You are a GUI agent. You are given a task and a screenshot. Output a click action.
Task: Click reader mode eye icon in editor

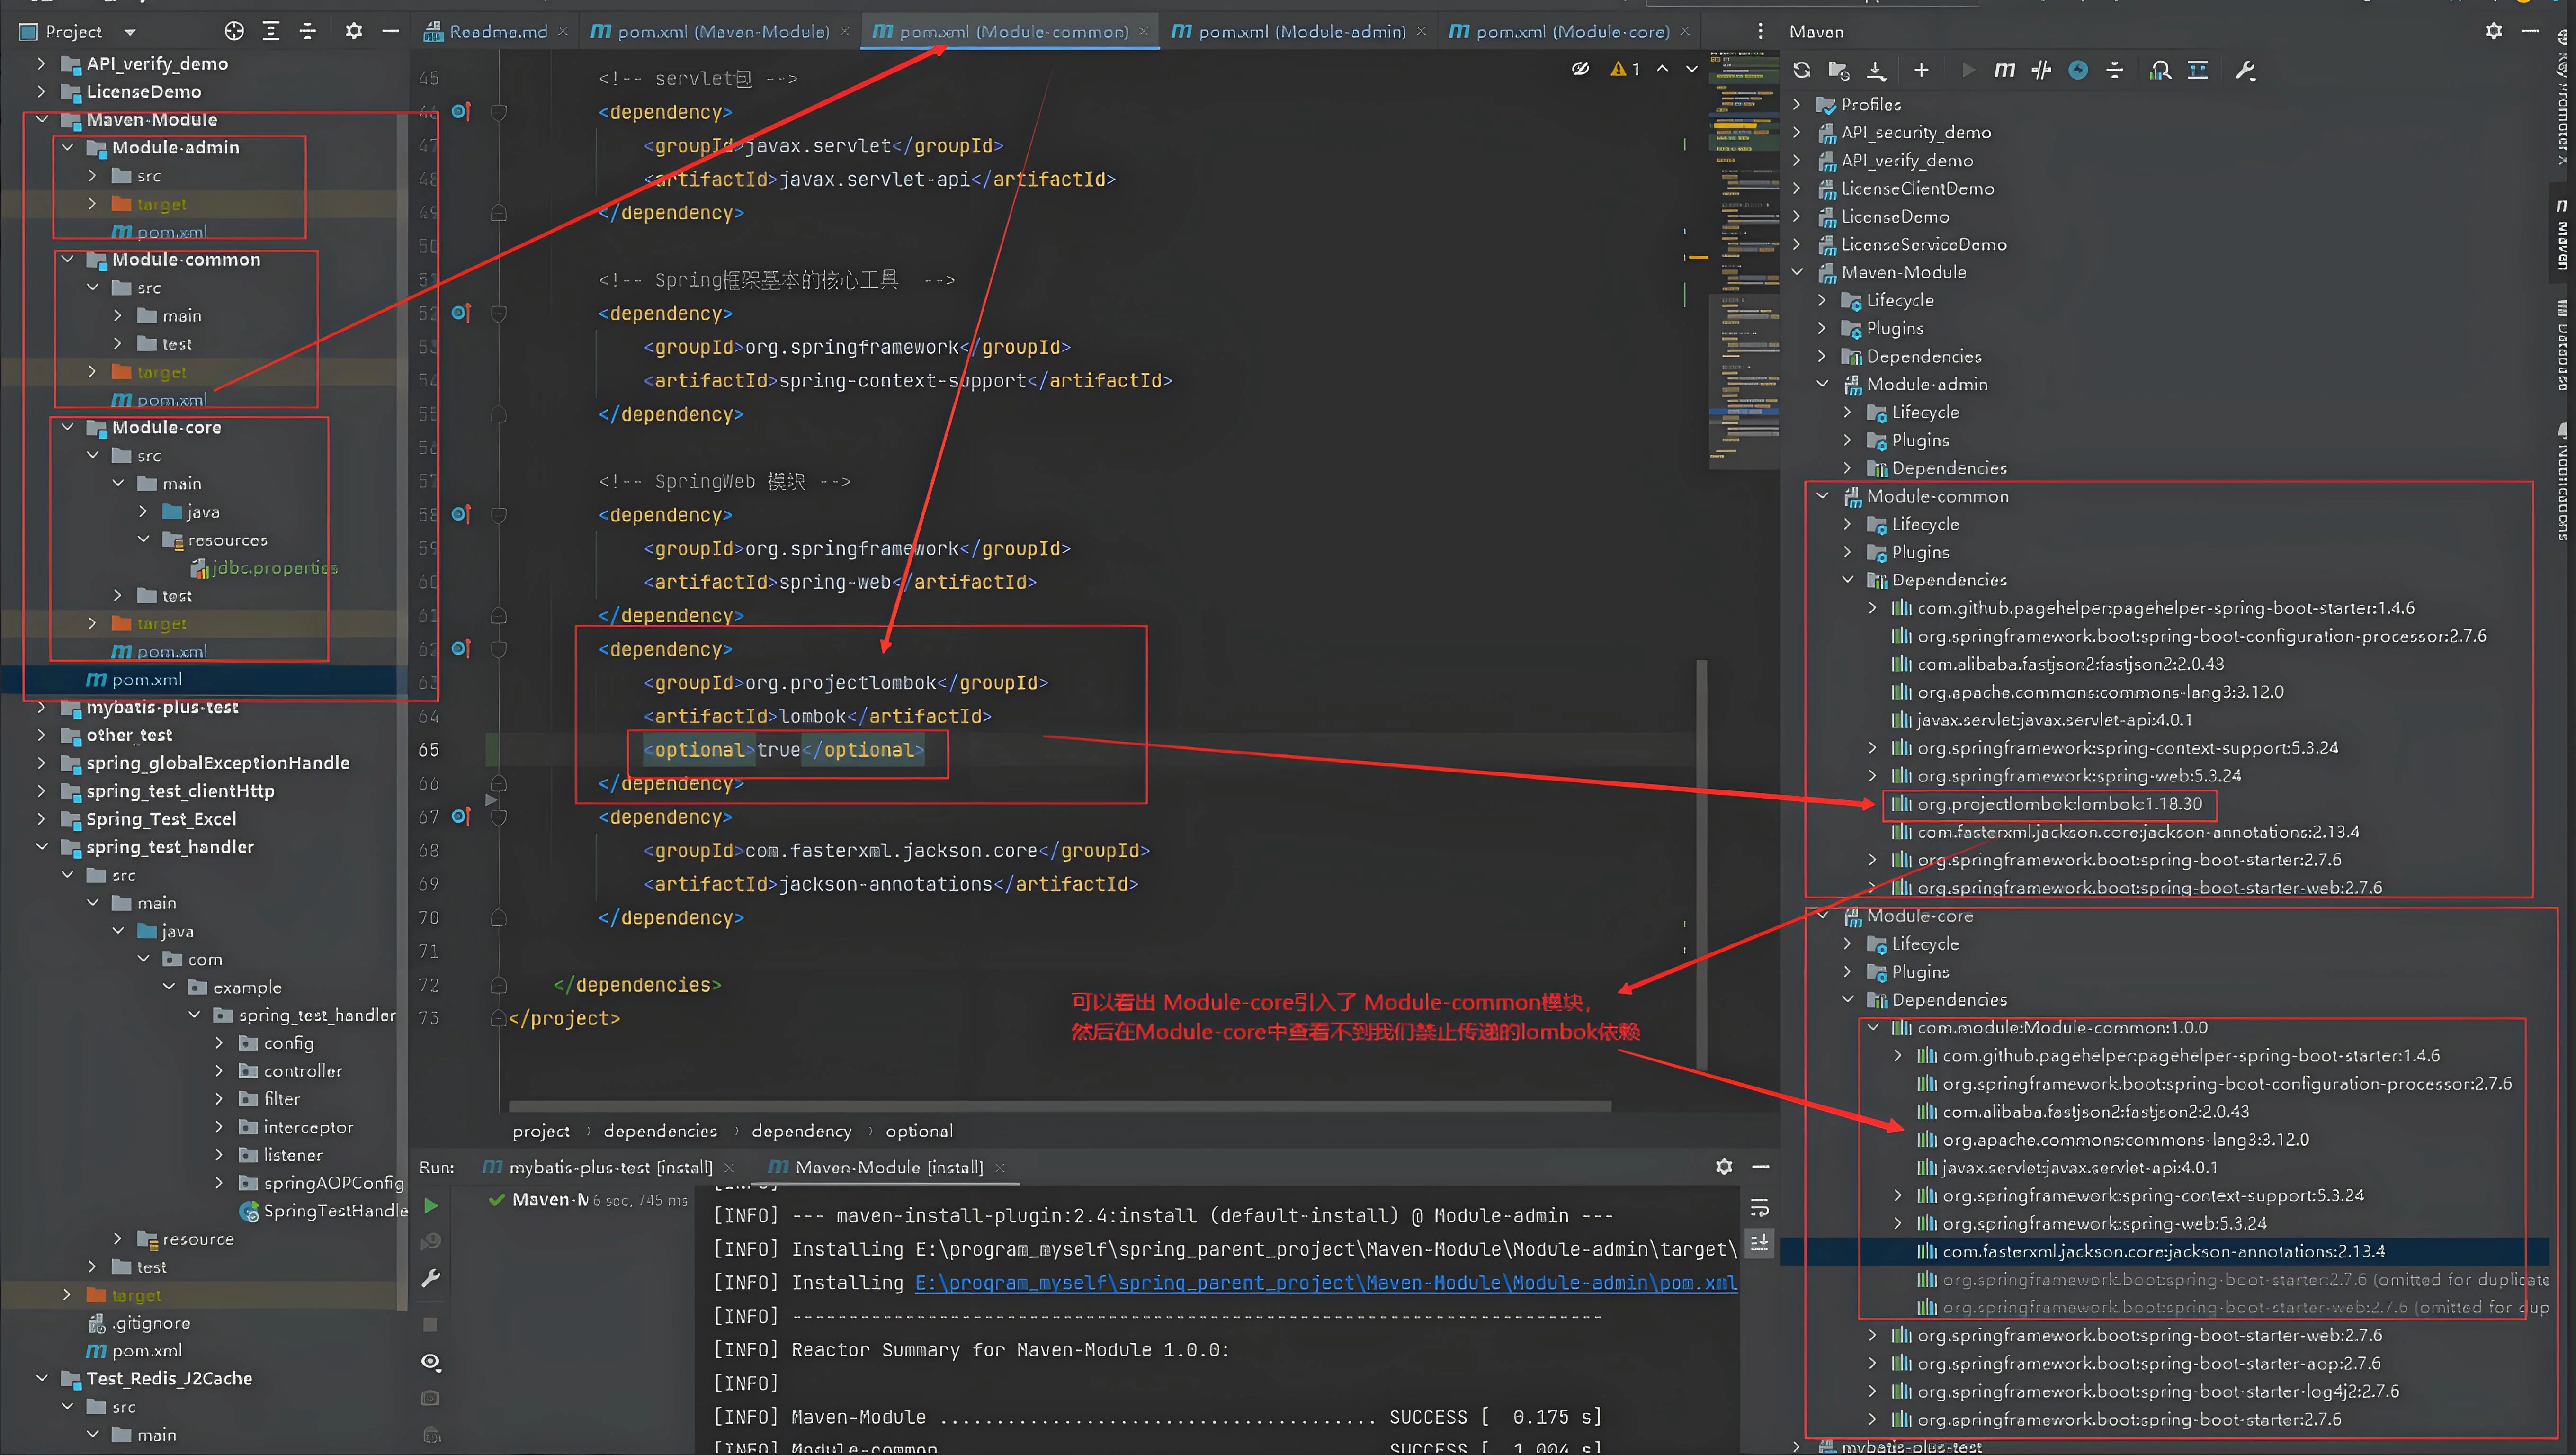click(x=1580, y=69)
